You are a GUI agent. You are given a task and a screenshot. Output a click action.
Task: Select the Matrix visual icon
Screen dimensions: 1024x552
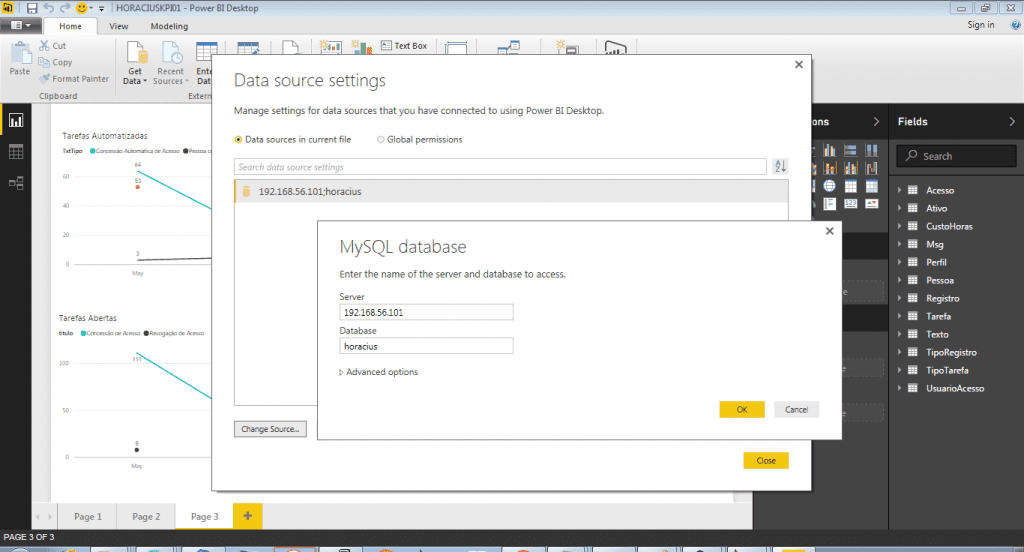[x=871, y=186]
